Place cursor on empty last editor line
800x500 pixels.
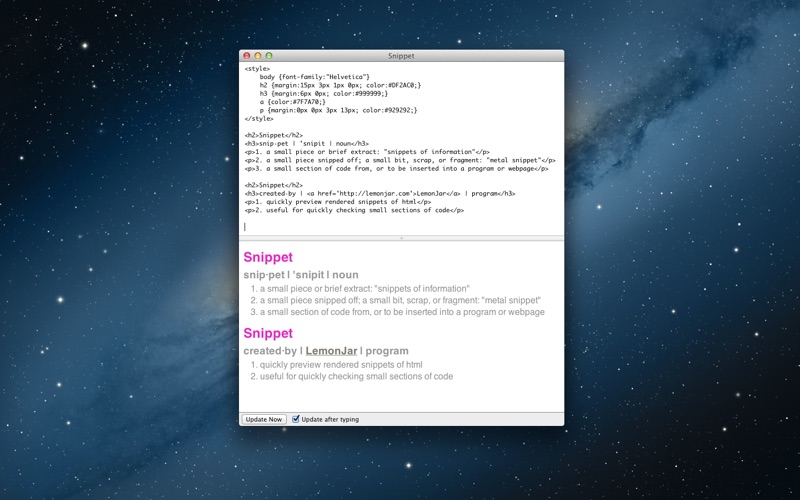[402, 227]
